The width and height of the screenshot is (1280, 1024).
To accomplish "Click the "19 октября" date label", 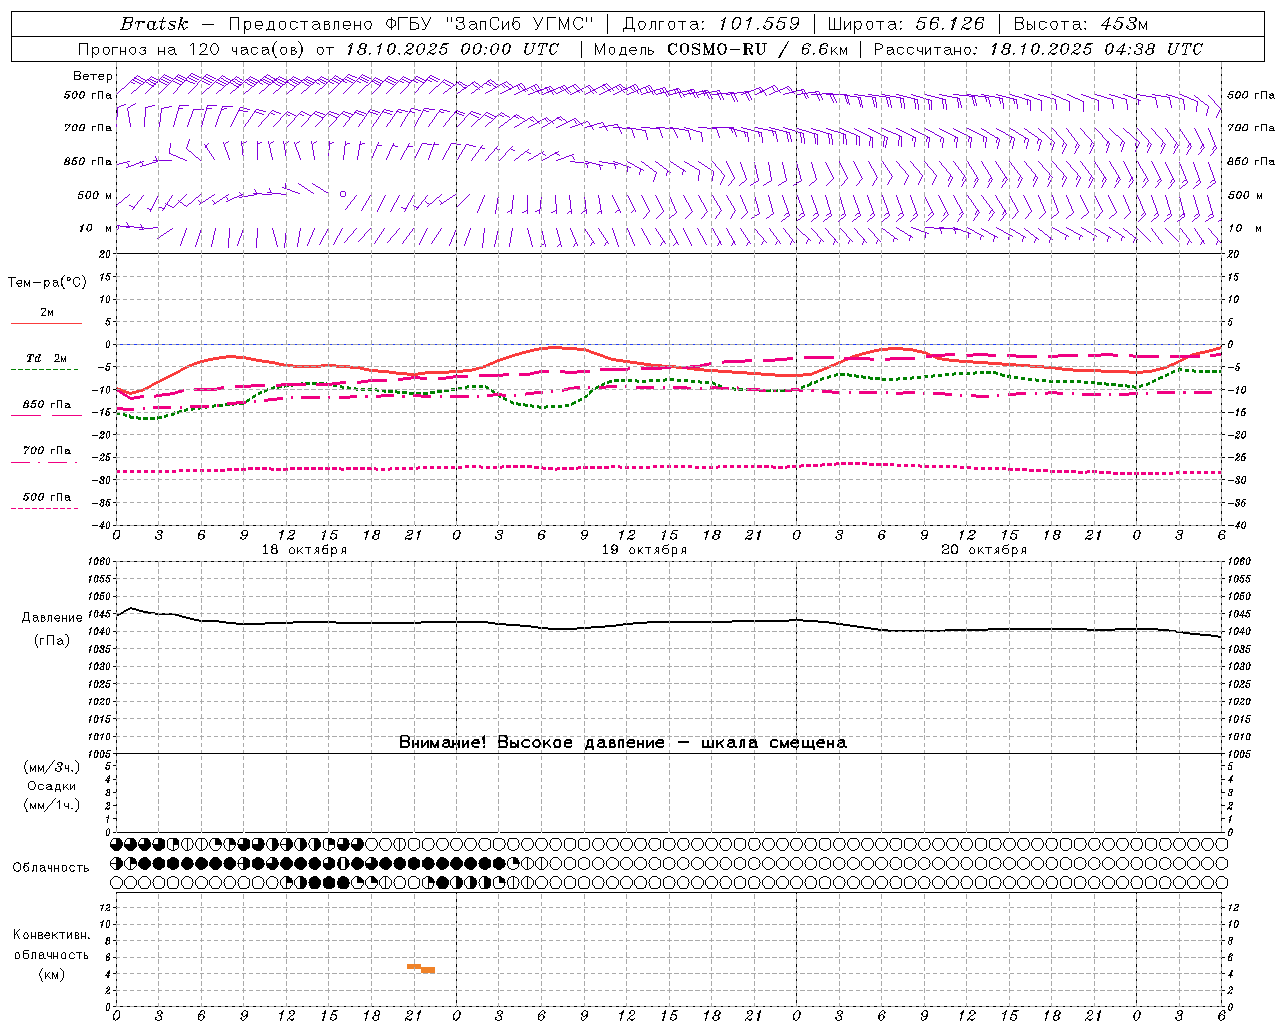I will [644, 550].
